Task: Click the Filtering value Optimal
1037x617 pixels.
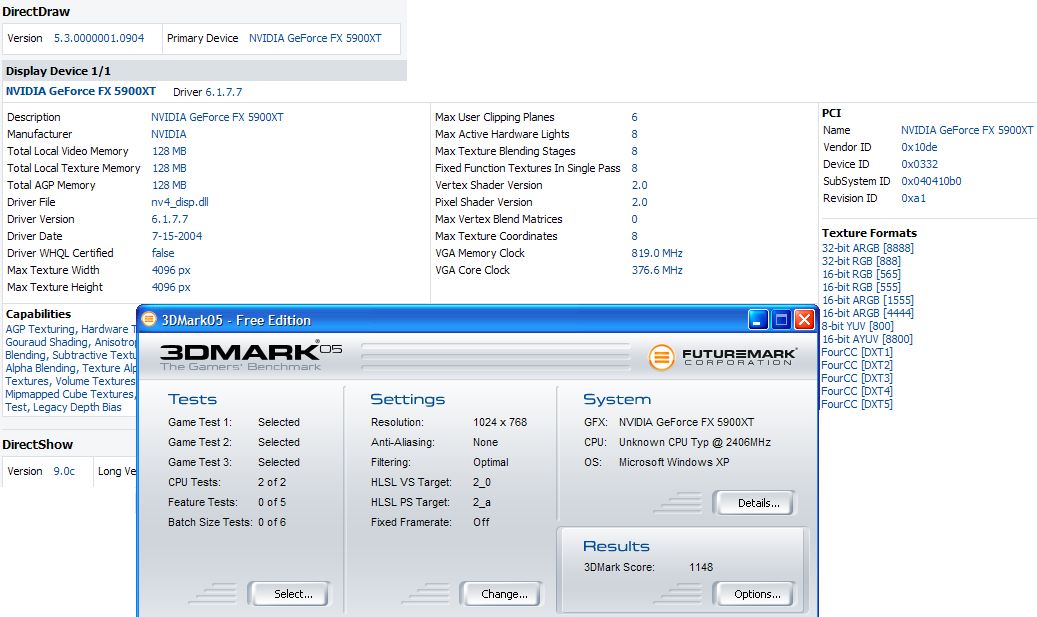Action: [x=491, y=462]
